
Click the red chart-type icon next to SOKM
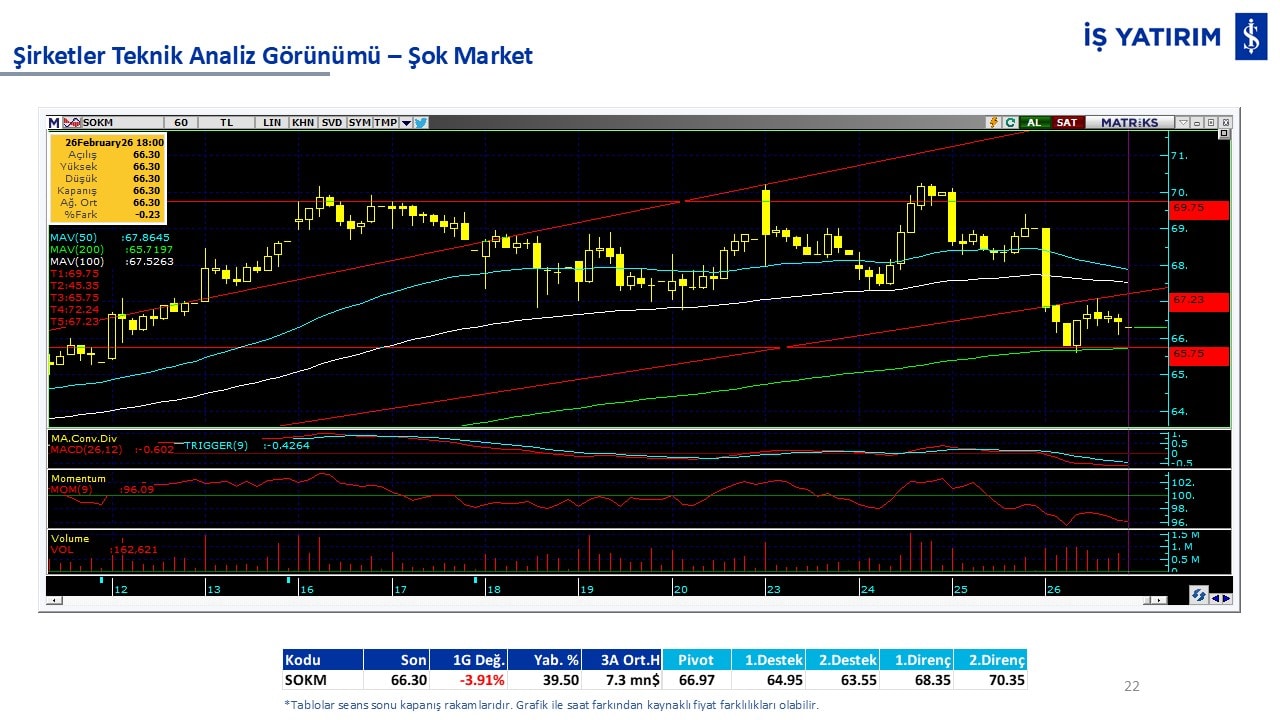[72, 123]
